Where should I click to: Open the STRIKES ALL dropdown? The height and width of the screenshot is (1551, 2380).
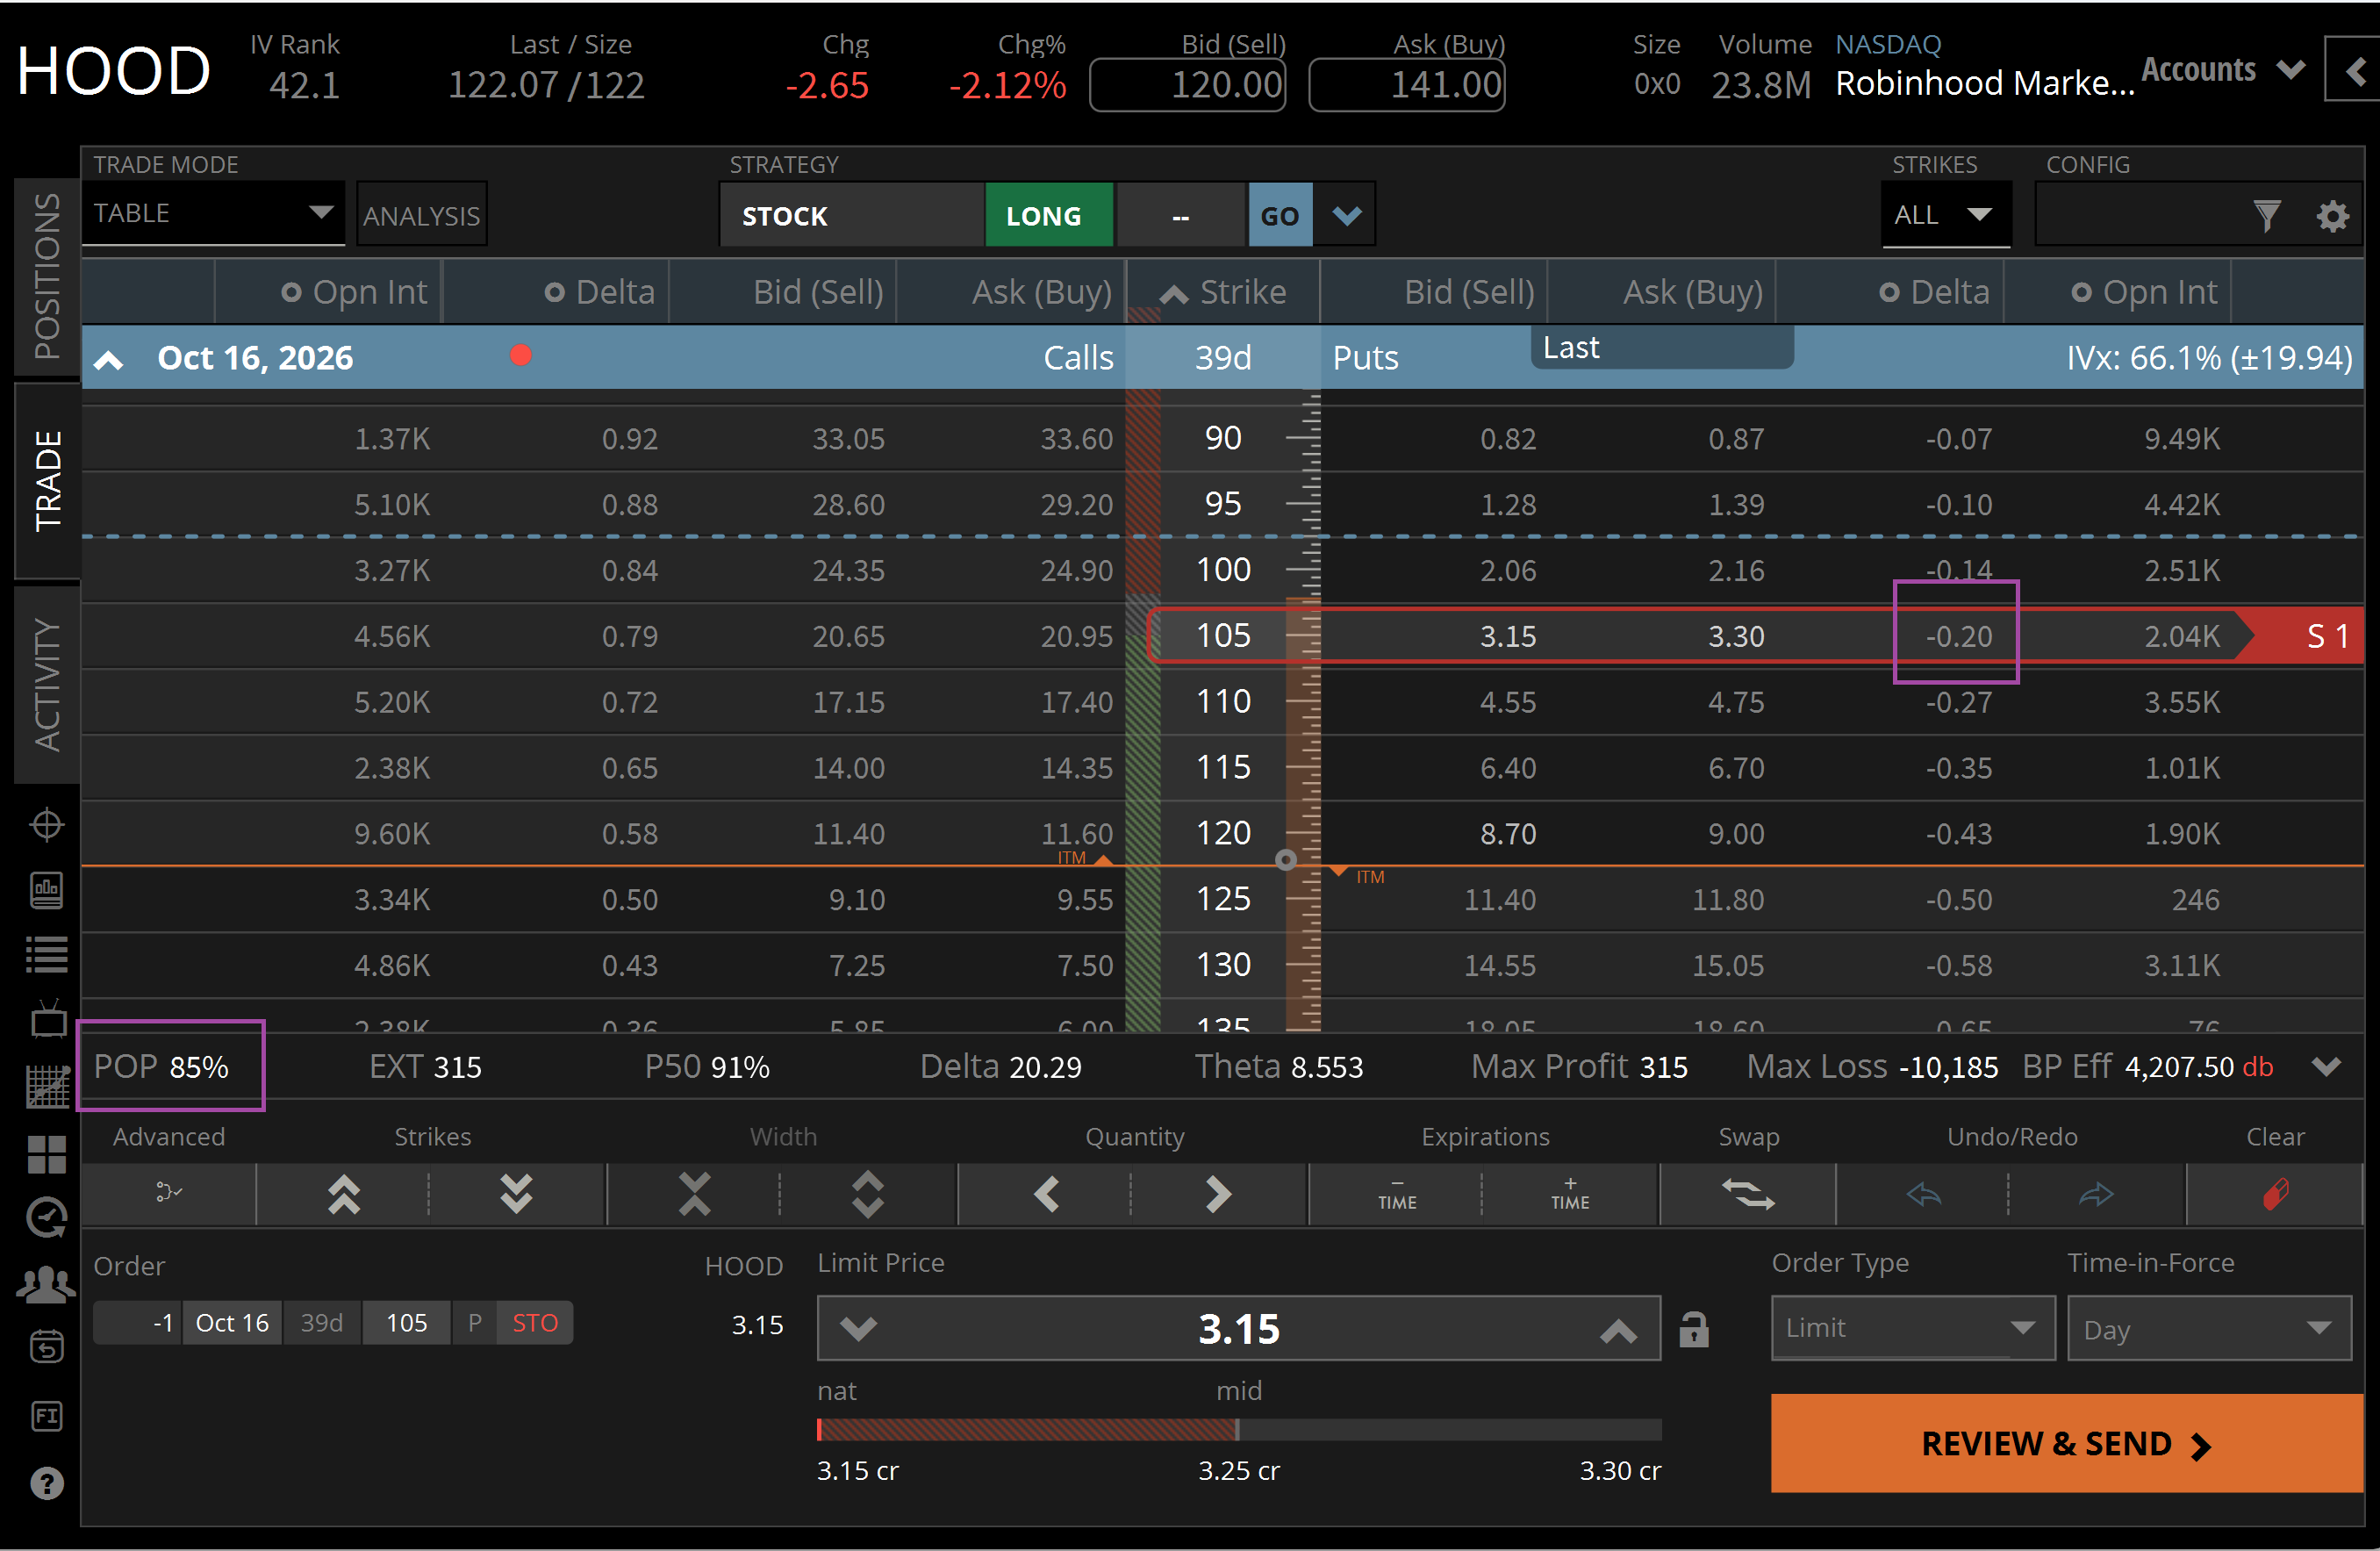coord(1945,215)
